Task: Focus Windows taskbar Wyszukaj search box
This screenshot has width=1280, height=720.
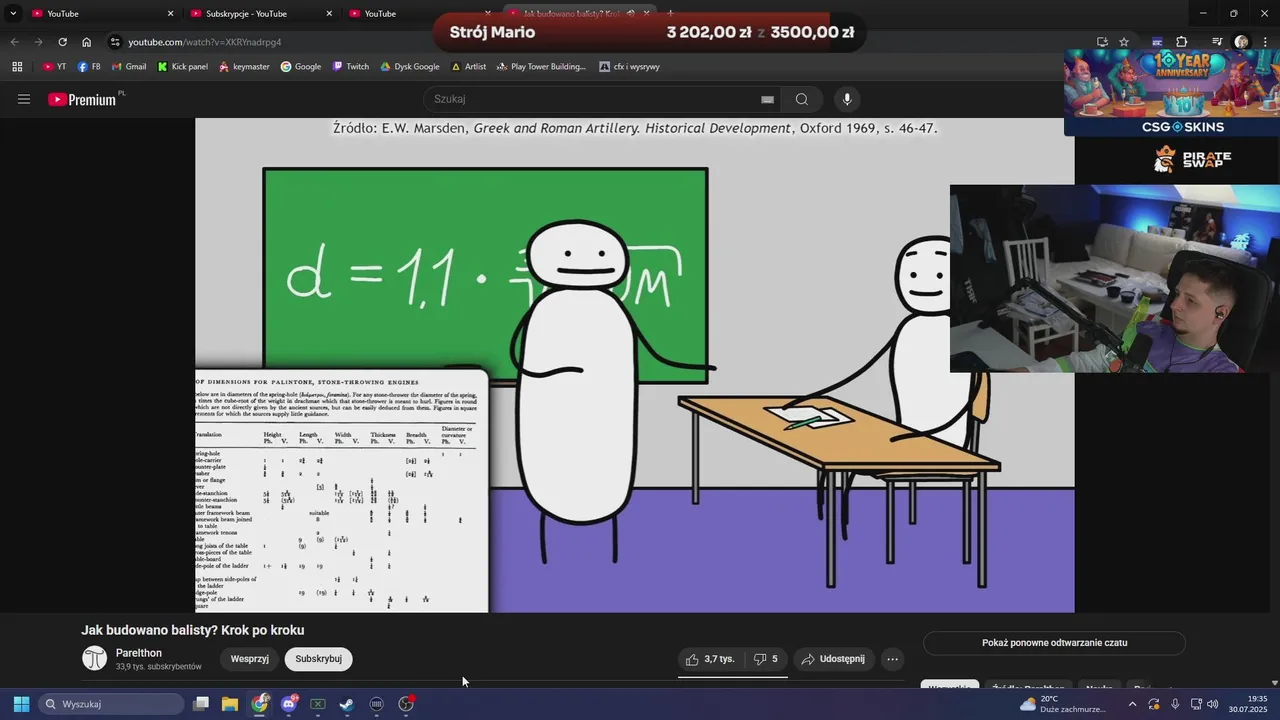Action: coord(111,704)
